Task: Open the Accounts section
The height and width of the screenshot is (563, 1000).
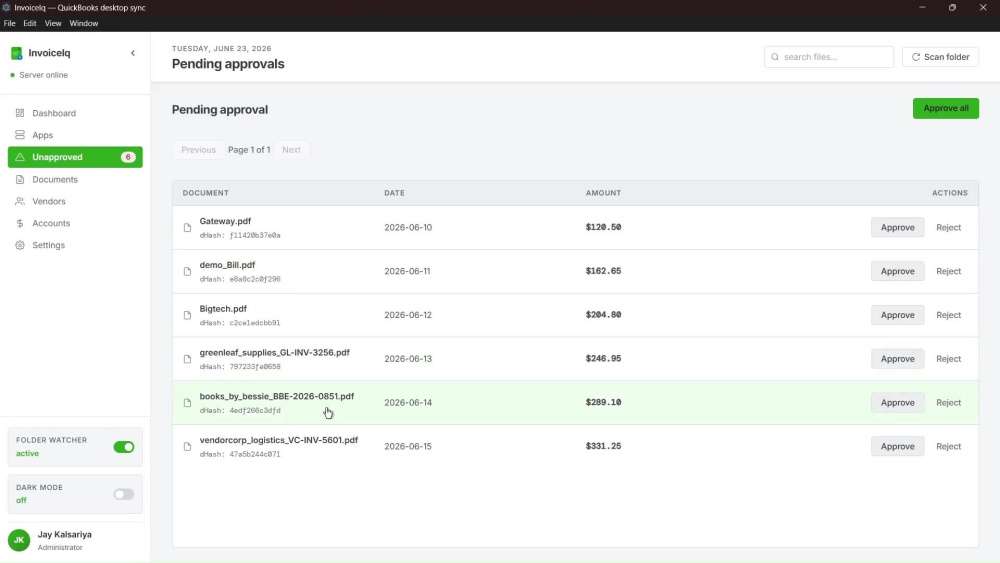Action: coord(75,223)
